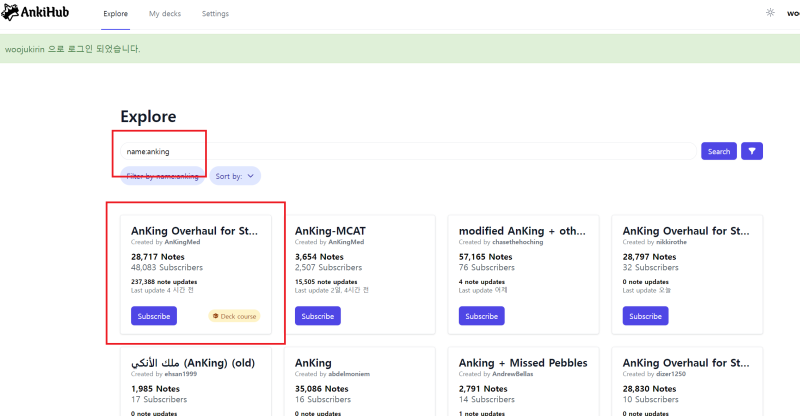Subscribe to nikkirothe's AnKing Overhaul deck
This screenshot has height=416, width=800.
point(645,316)
